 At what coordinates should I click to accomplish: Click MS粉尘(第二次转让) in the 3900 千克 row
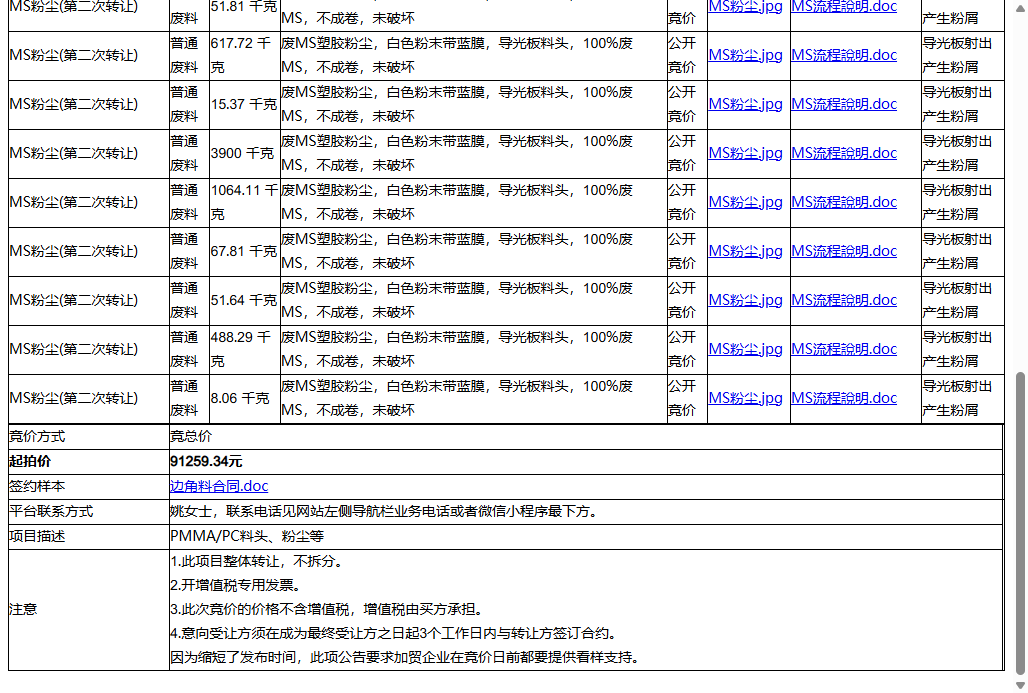tap(74, 153)
